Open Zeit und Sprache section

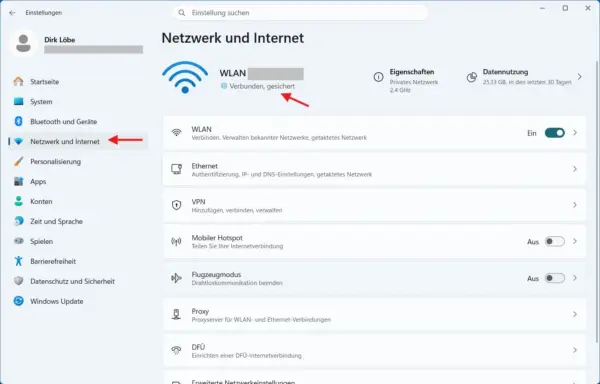pos(78,221)
